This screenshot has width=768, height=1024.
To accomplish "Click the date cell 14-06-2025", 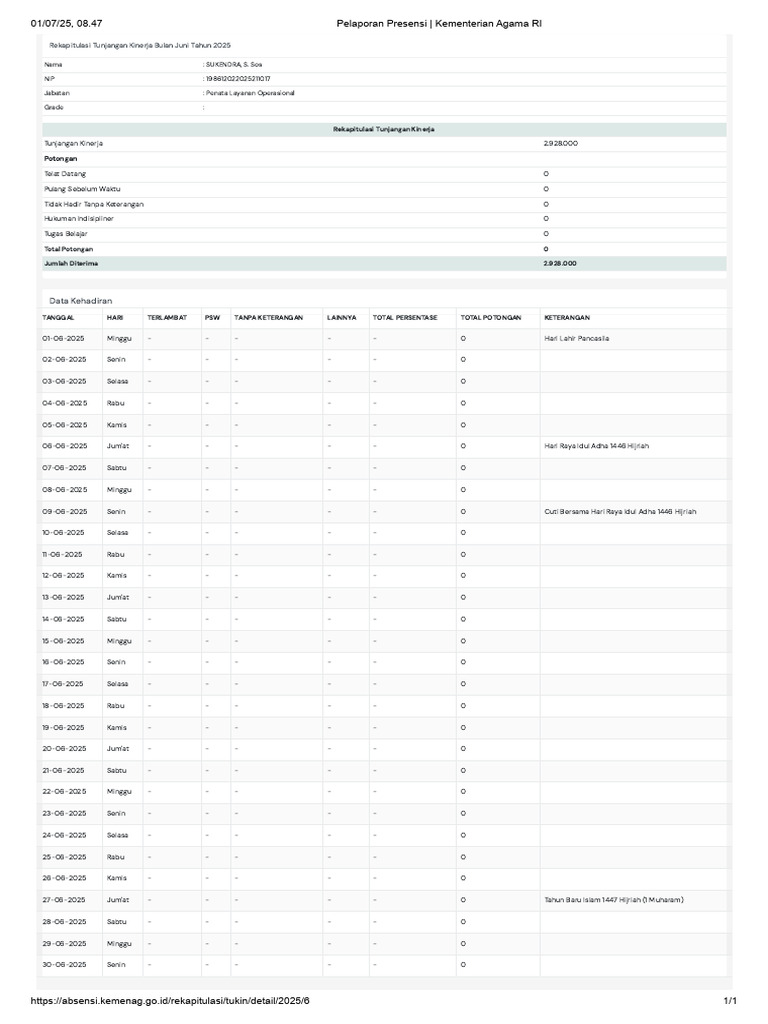I will point(63,620).
